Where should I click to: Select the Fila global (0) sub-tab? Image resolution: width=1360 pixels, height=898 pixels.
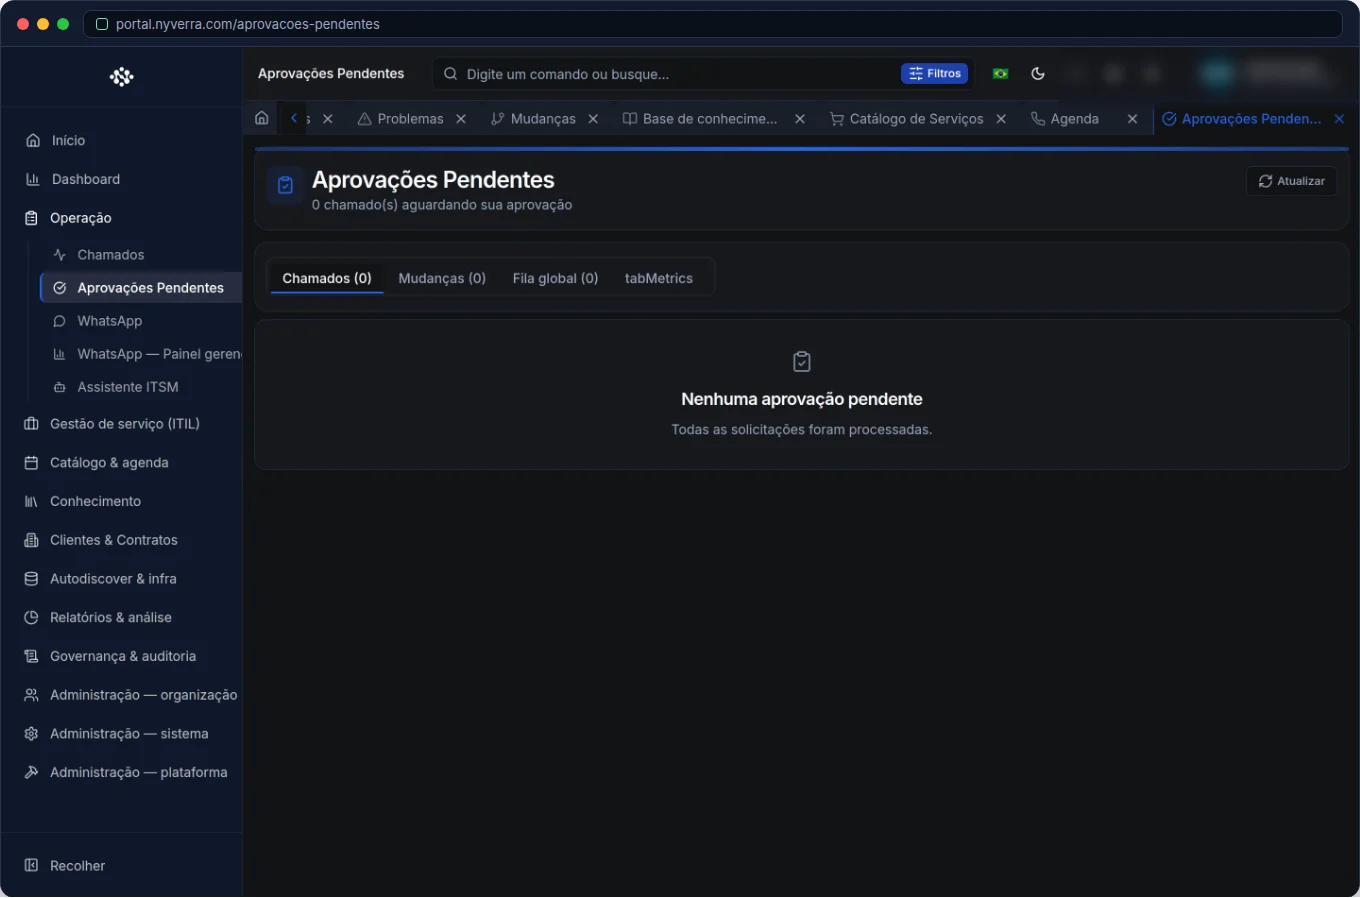coord(555,278)
